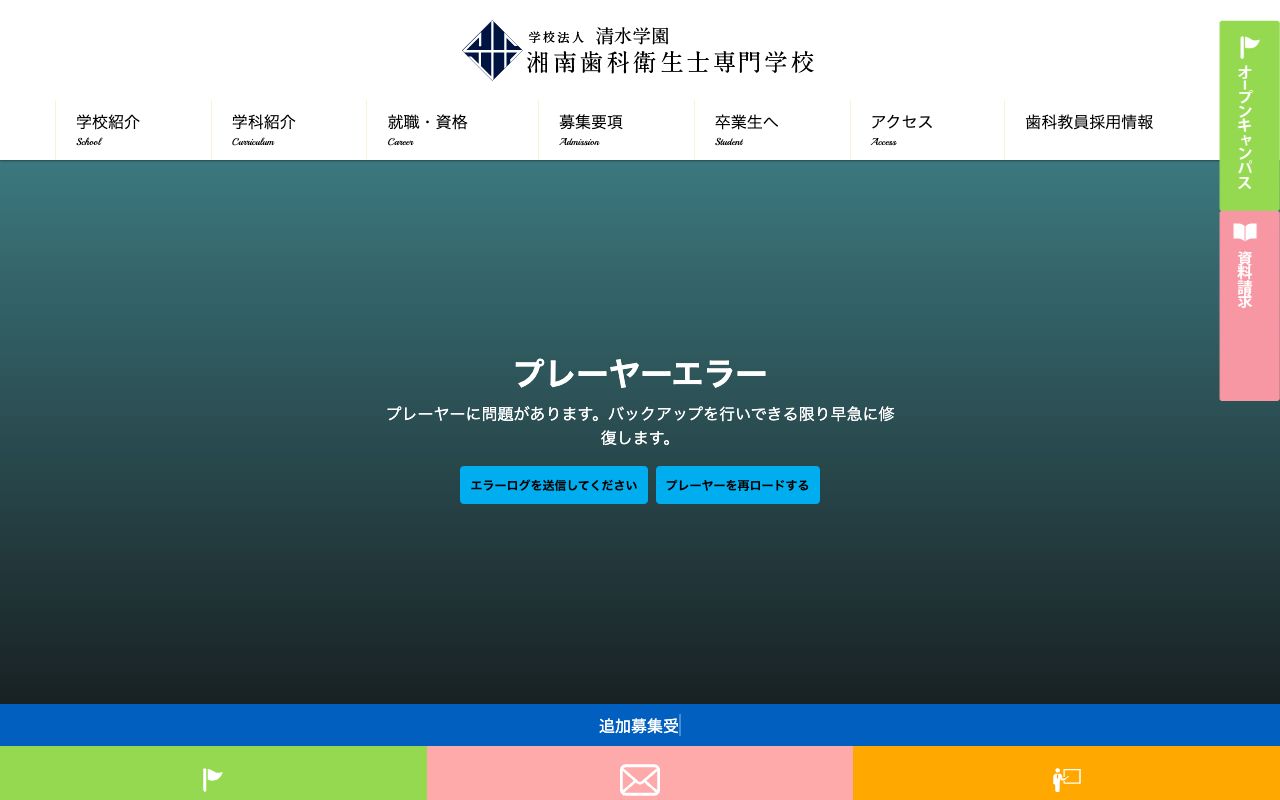
Task: Open the 募集要項 Admission menu
Action: click(x=591, y=128)
